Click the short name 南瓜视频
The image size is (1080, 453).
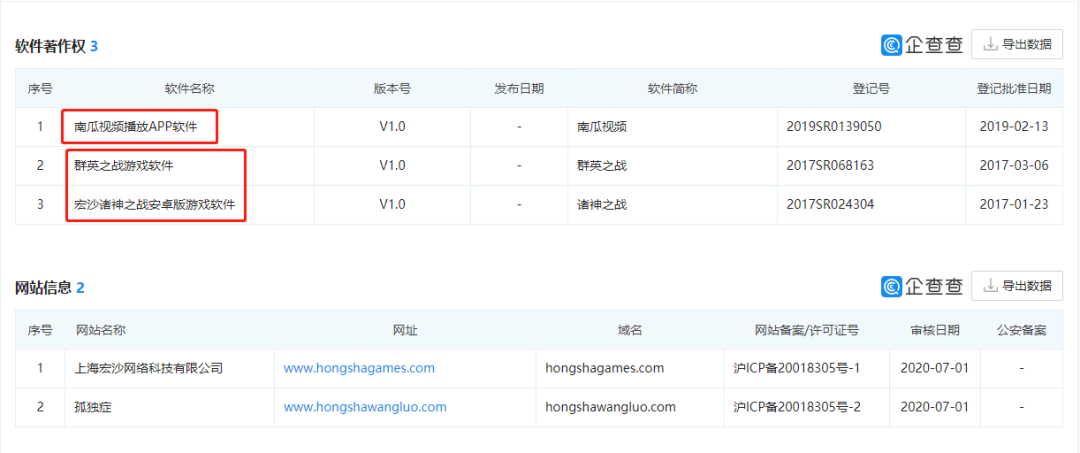(x=602, y=127)
